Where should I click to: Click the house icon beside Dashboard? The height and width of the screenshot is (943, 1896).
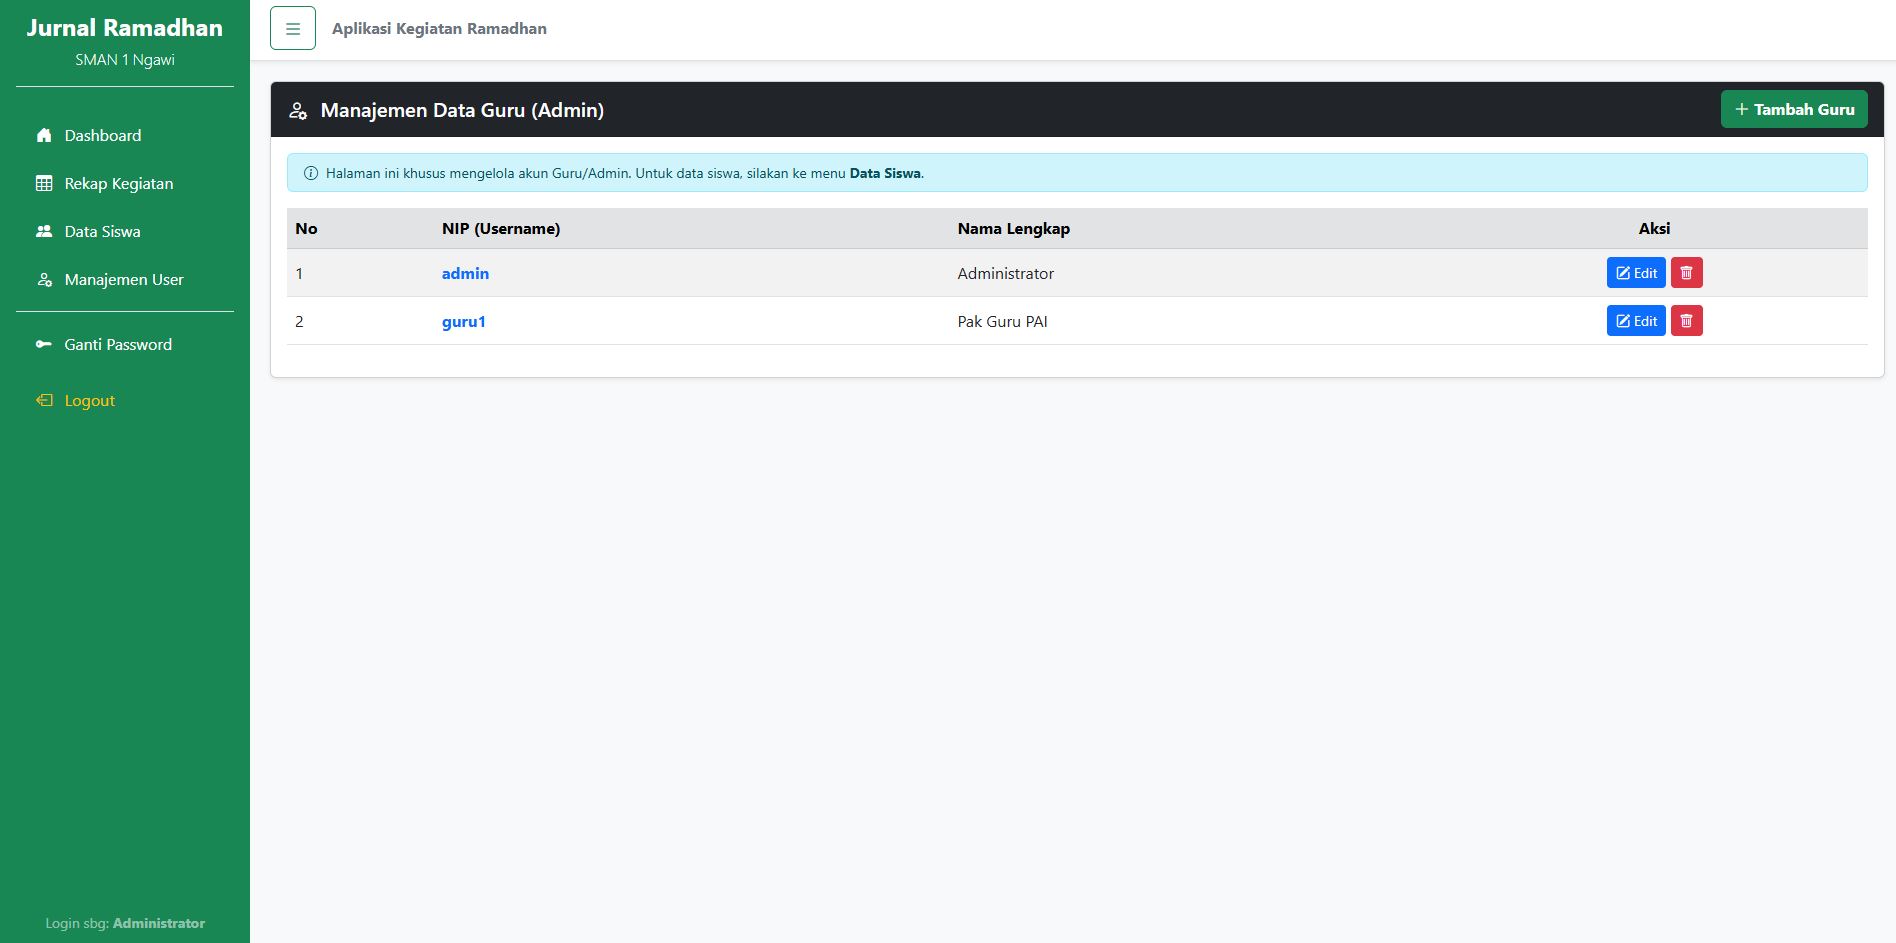click(x=44, y=136)
